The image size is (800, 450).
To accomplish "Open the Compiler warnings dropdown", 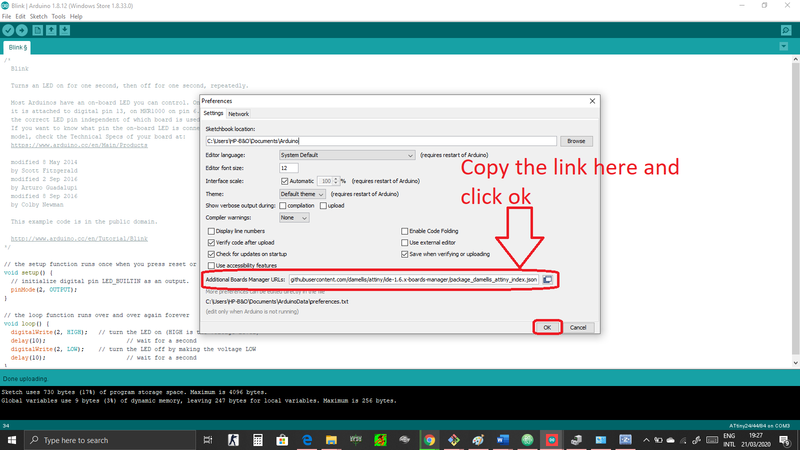I will click(294, 218).
